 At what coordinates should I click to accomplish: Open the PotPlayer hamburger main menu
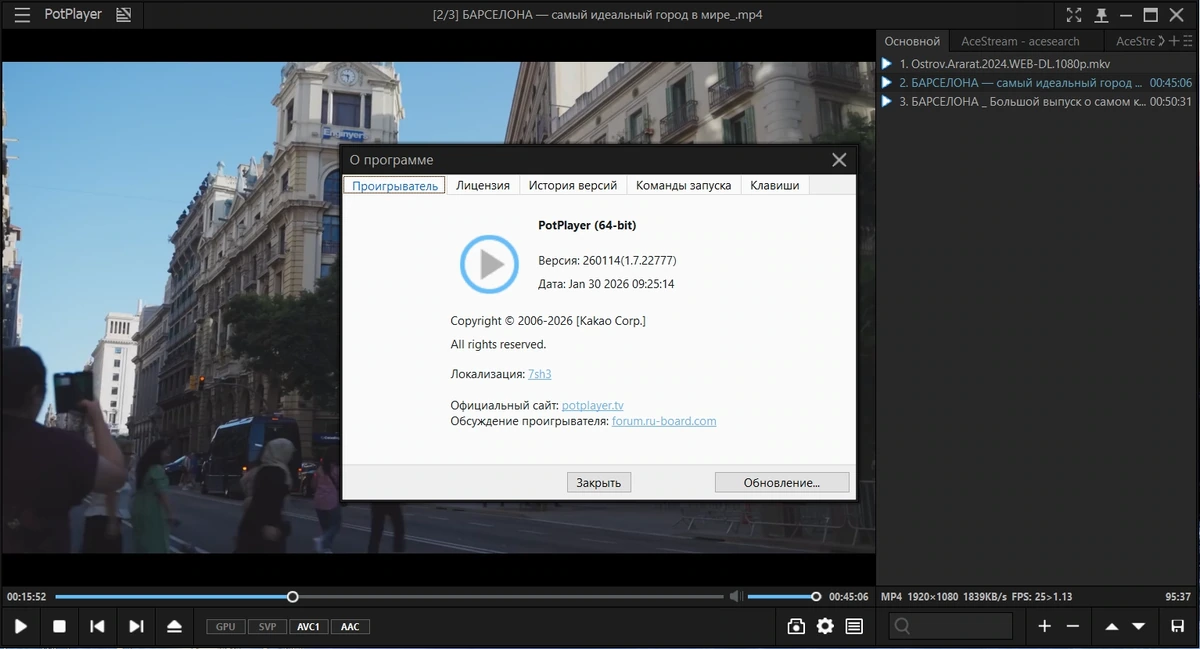[21, 15]
